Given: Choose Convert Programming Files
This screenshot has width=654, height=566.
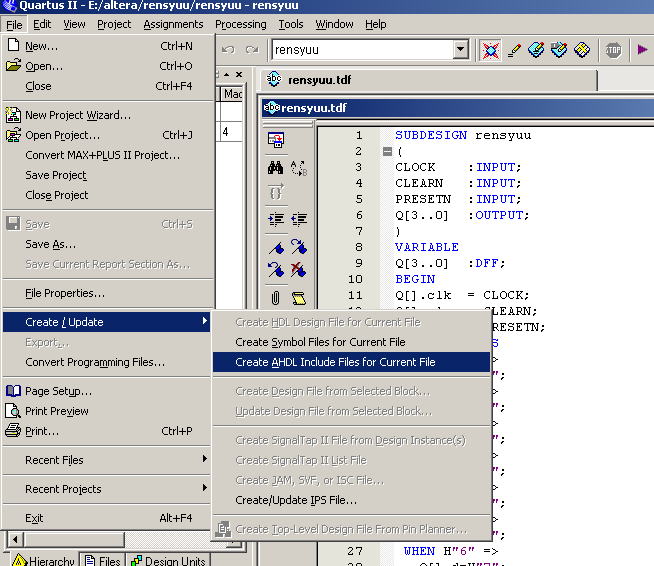Looking at the screenshot, I should pos(106,362).
